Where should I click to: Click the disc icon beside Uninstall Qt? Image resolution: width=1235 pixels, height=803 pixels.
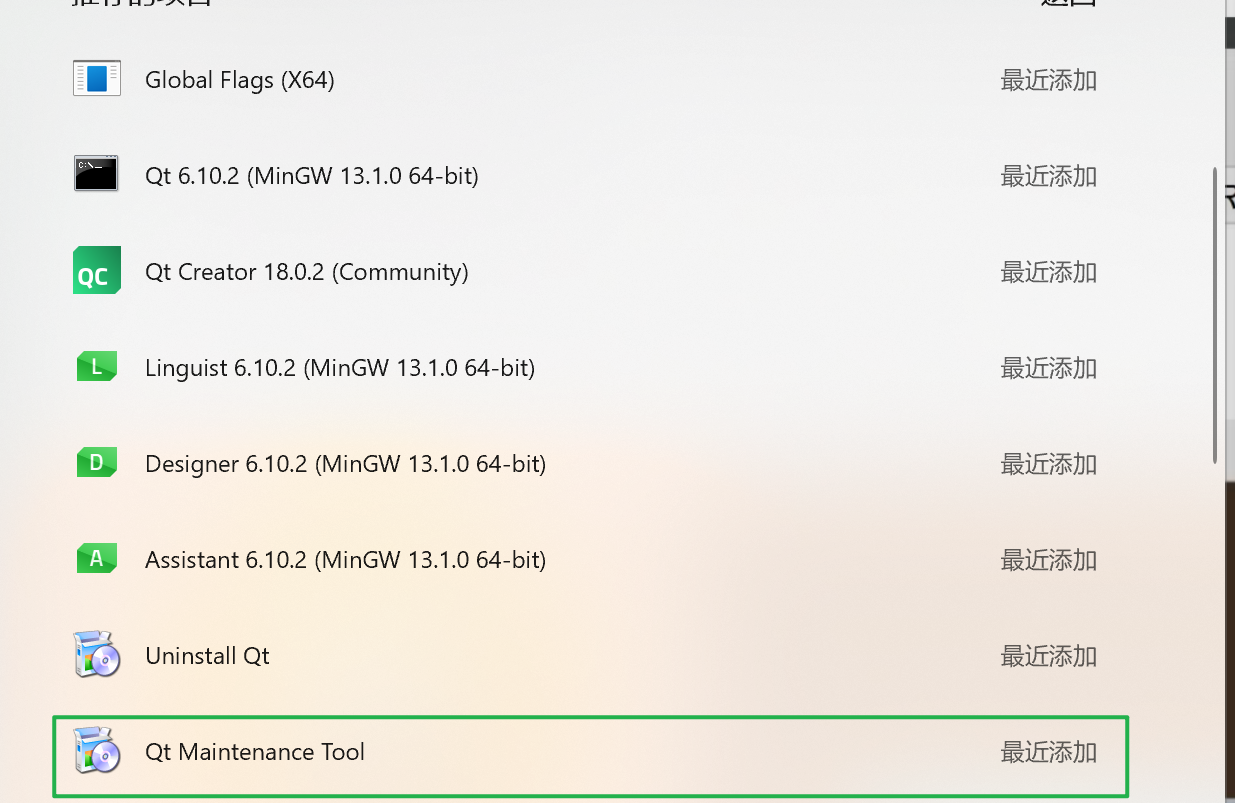(97, 655)
